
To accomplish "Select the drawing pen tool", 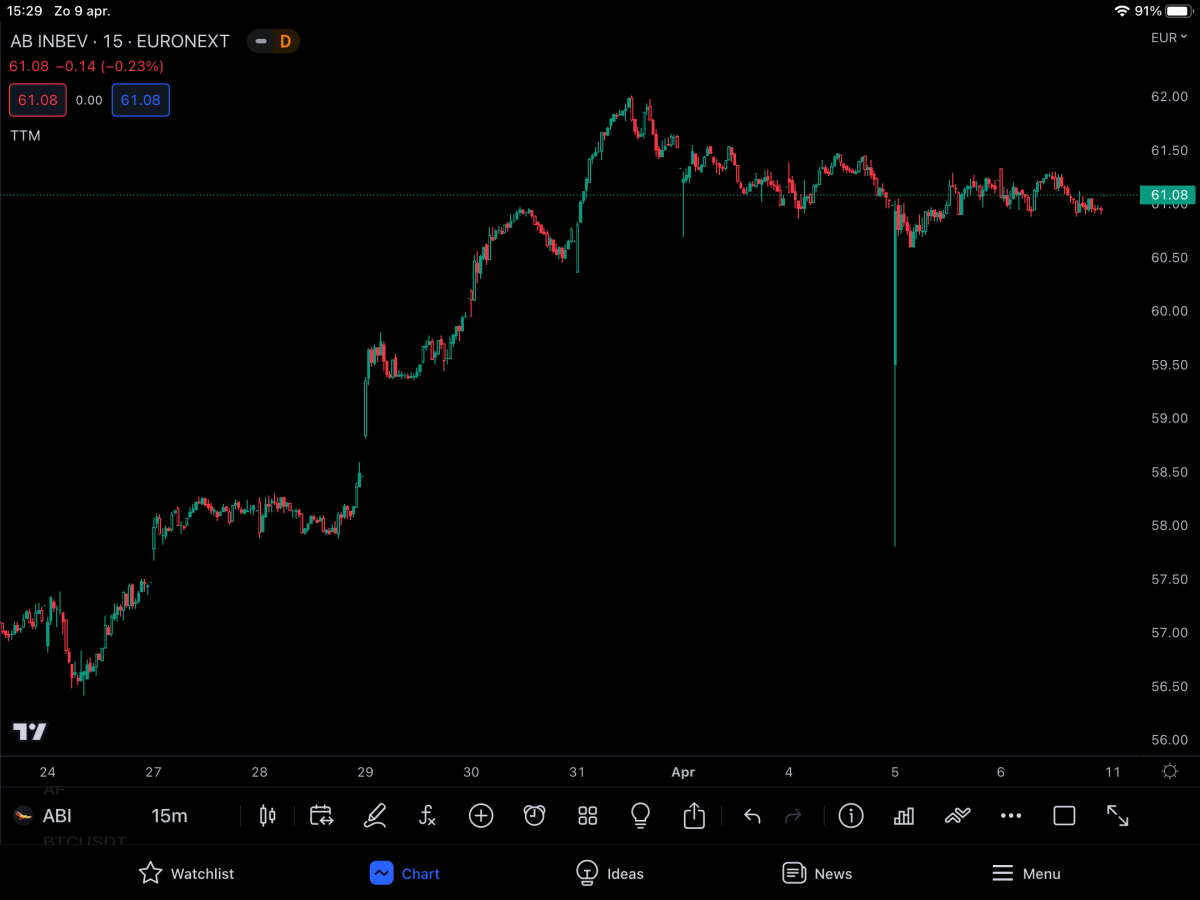I will click(x=375, y=816).
